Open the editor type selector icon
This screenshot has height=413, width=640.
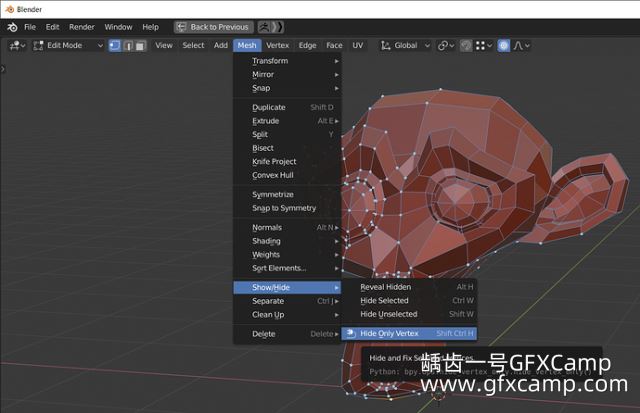coord(17,46)
